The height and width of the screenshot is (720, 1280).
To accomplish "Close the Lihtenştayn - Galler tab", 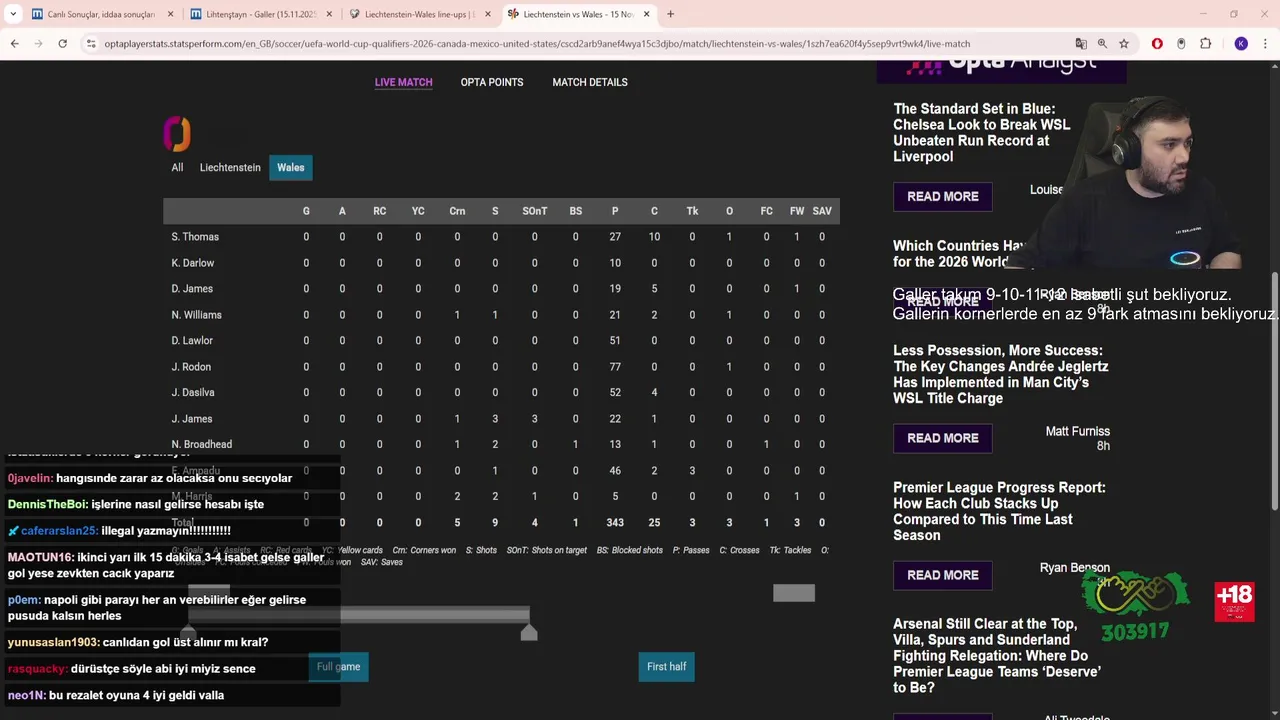I will point(329,14).
